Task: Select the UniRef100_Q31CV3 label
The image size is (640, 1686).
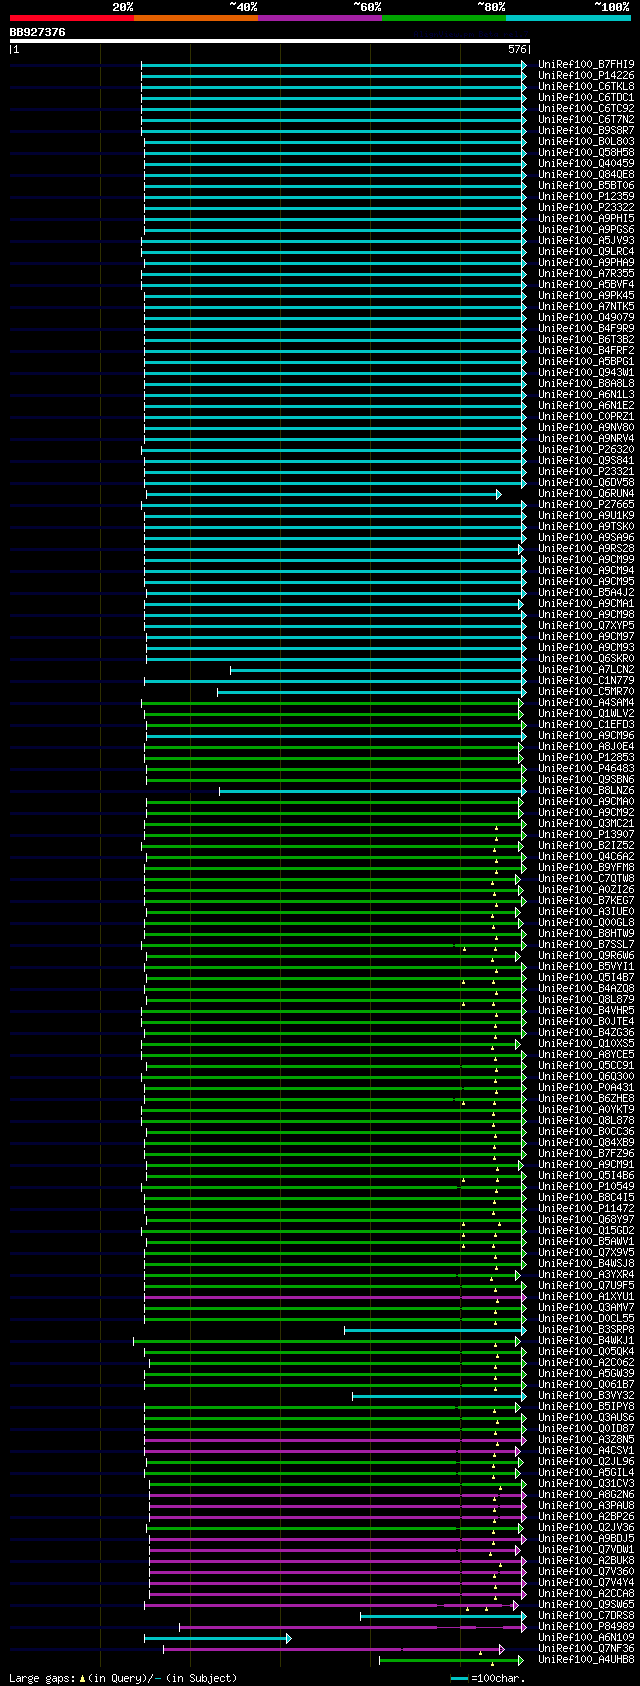Action: pyautogui.click(x=586, y=1483)
